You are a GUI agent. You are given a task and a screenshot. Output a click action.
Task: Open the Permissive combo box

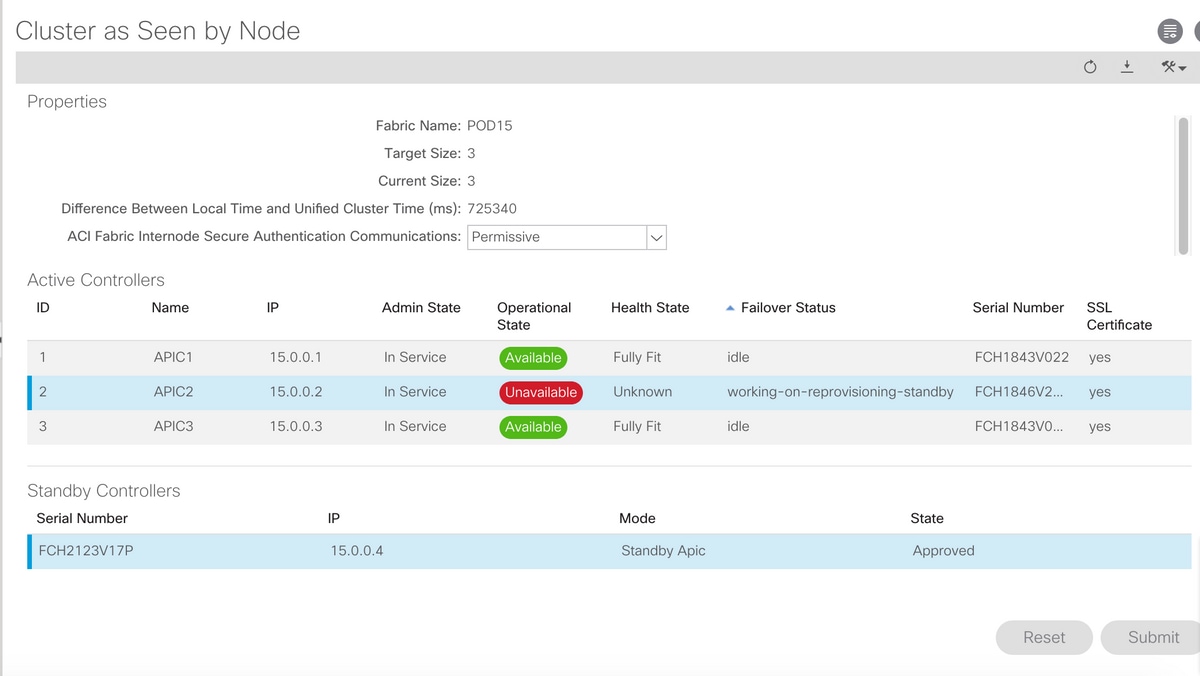pyautogui.click(x=557, y=237)
